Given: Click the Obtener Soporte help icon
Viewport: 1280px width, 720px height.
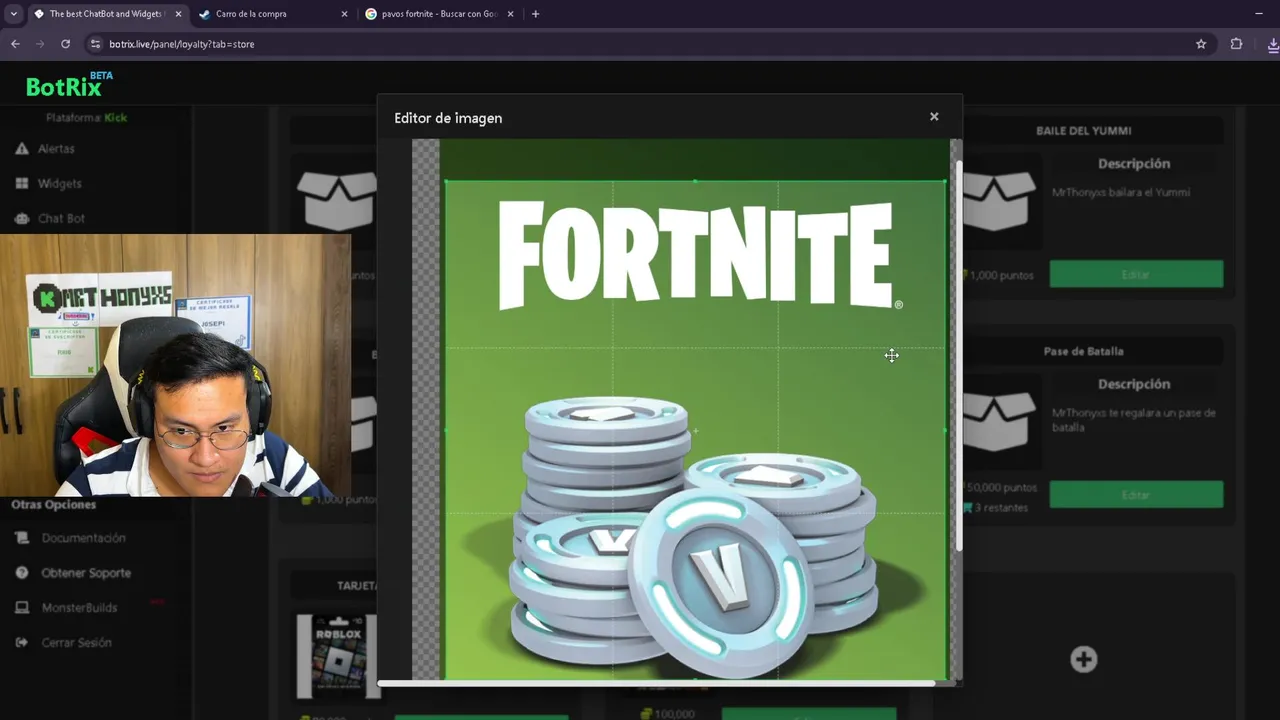Looking at the screenshot, I should click(21, 573).
